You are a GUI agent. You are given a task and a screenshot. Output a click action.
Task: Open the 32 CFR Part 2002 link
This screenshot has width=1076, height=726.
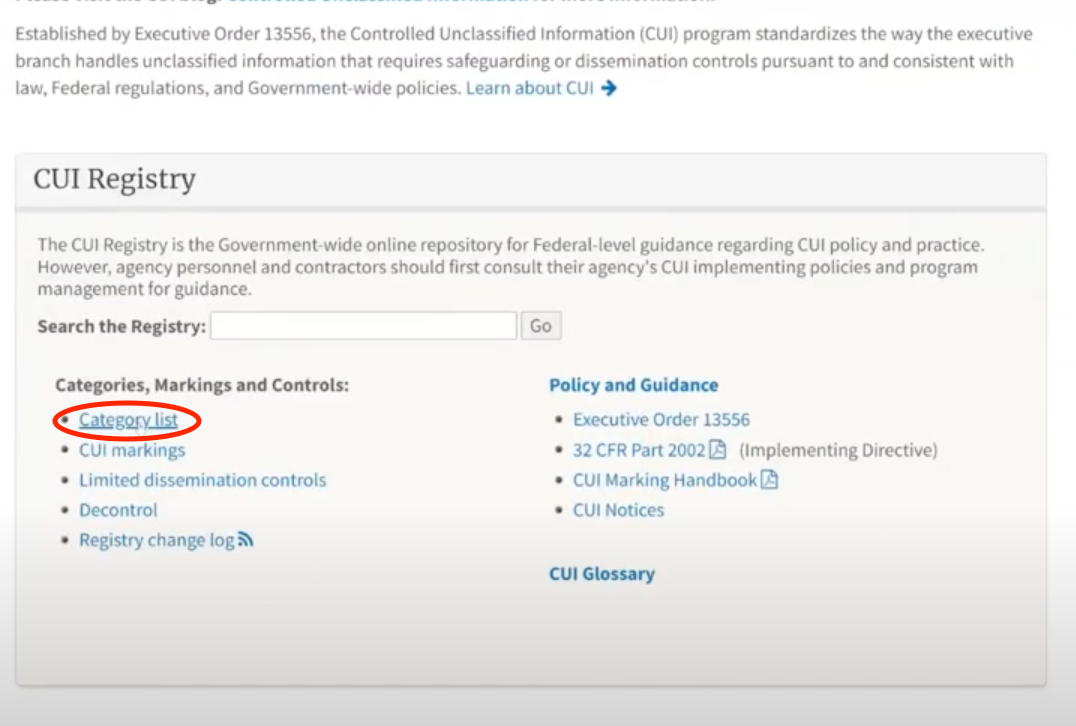pos(638,449)
